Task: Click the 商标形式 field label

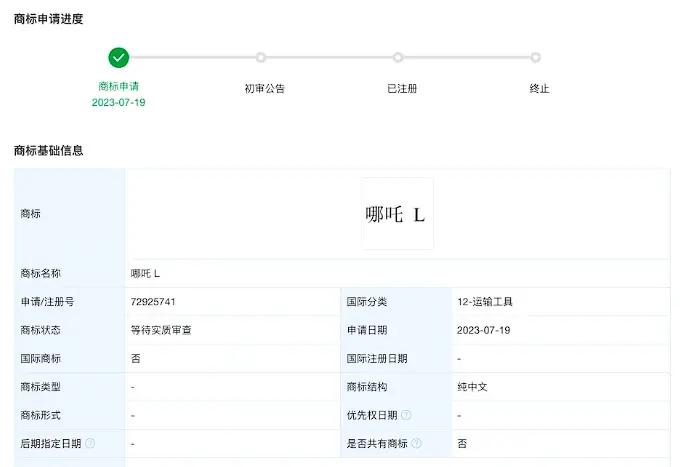Action: [40, 415]
